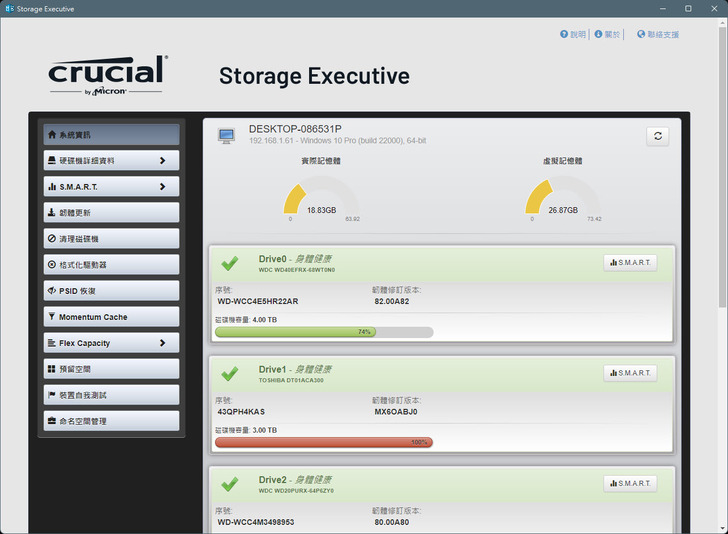This screenshot has width=728, height=534.
Task: Open the 韌體更新 firmware update item
Action: coord(111,212)
